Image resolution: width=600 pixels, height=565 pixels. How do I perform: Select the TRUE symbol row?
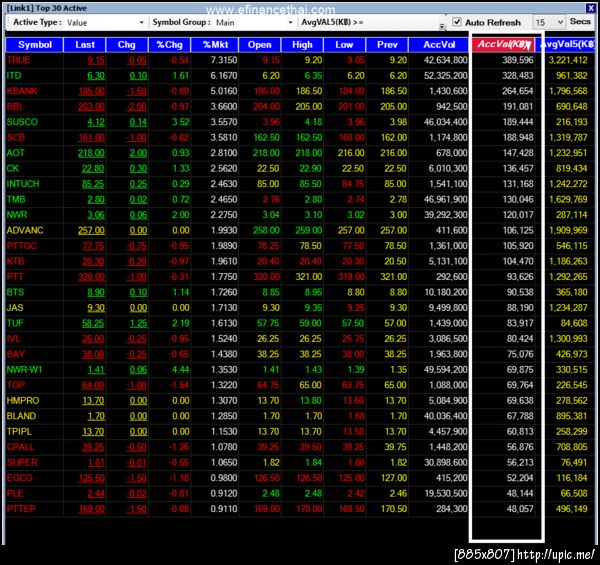click(300, 60)
